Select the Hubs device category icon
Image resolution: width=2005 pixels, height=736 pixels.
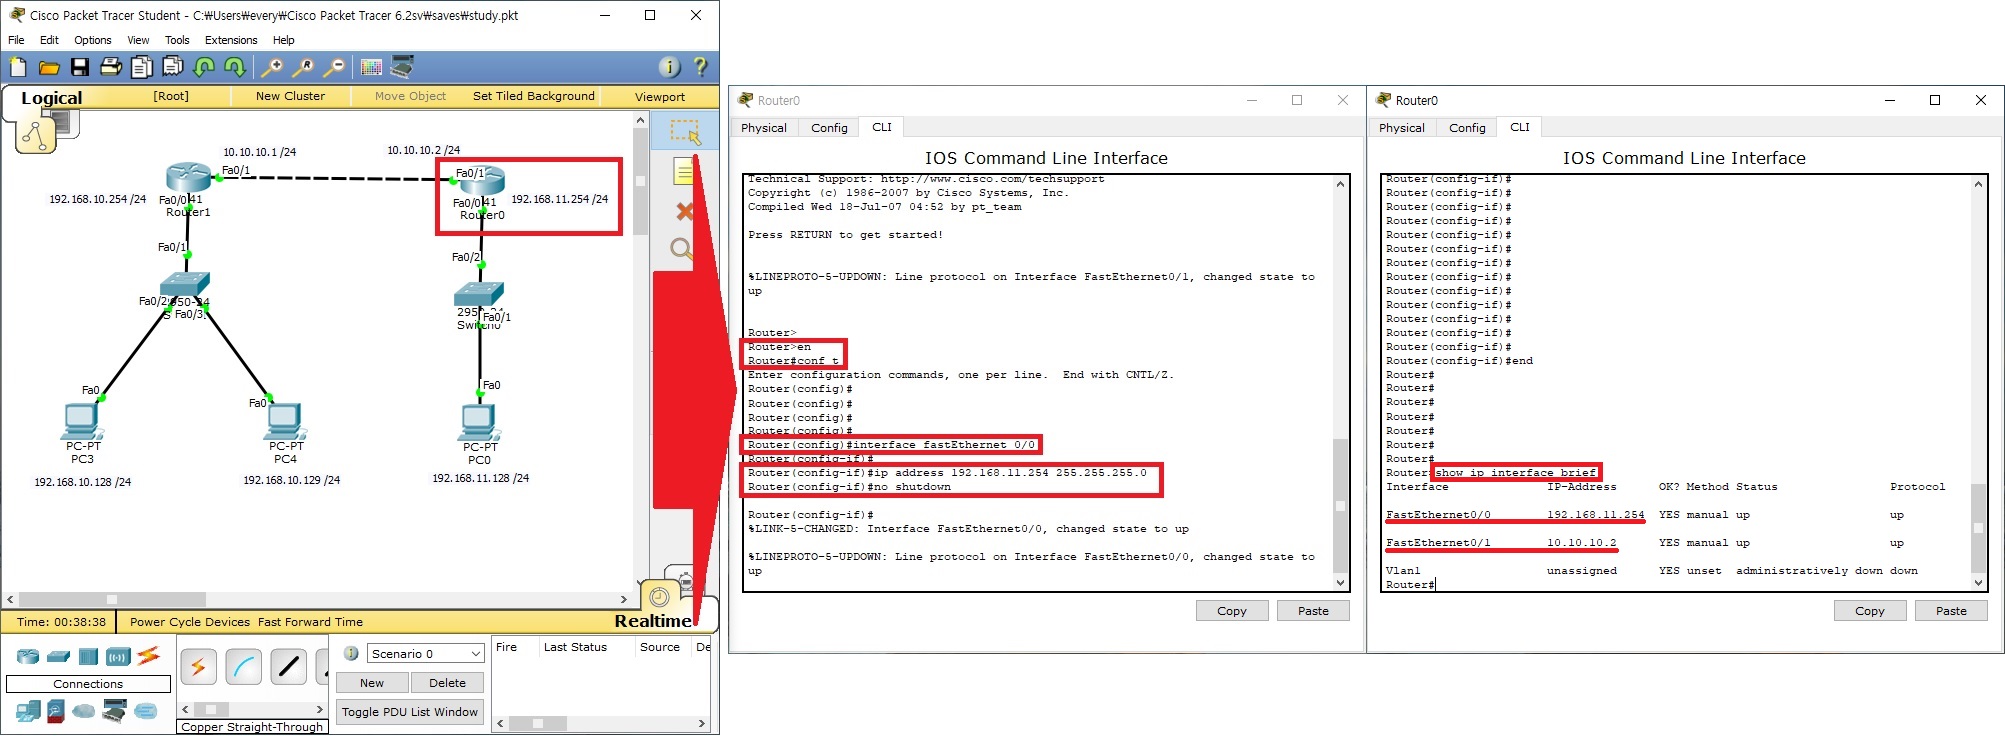(x=88, y=656)
